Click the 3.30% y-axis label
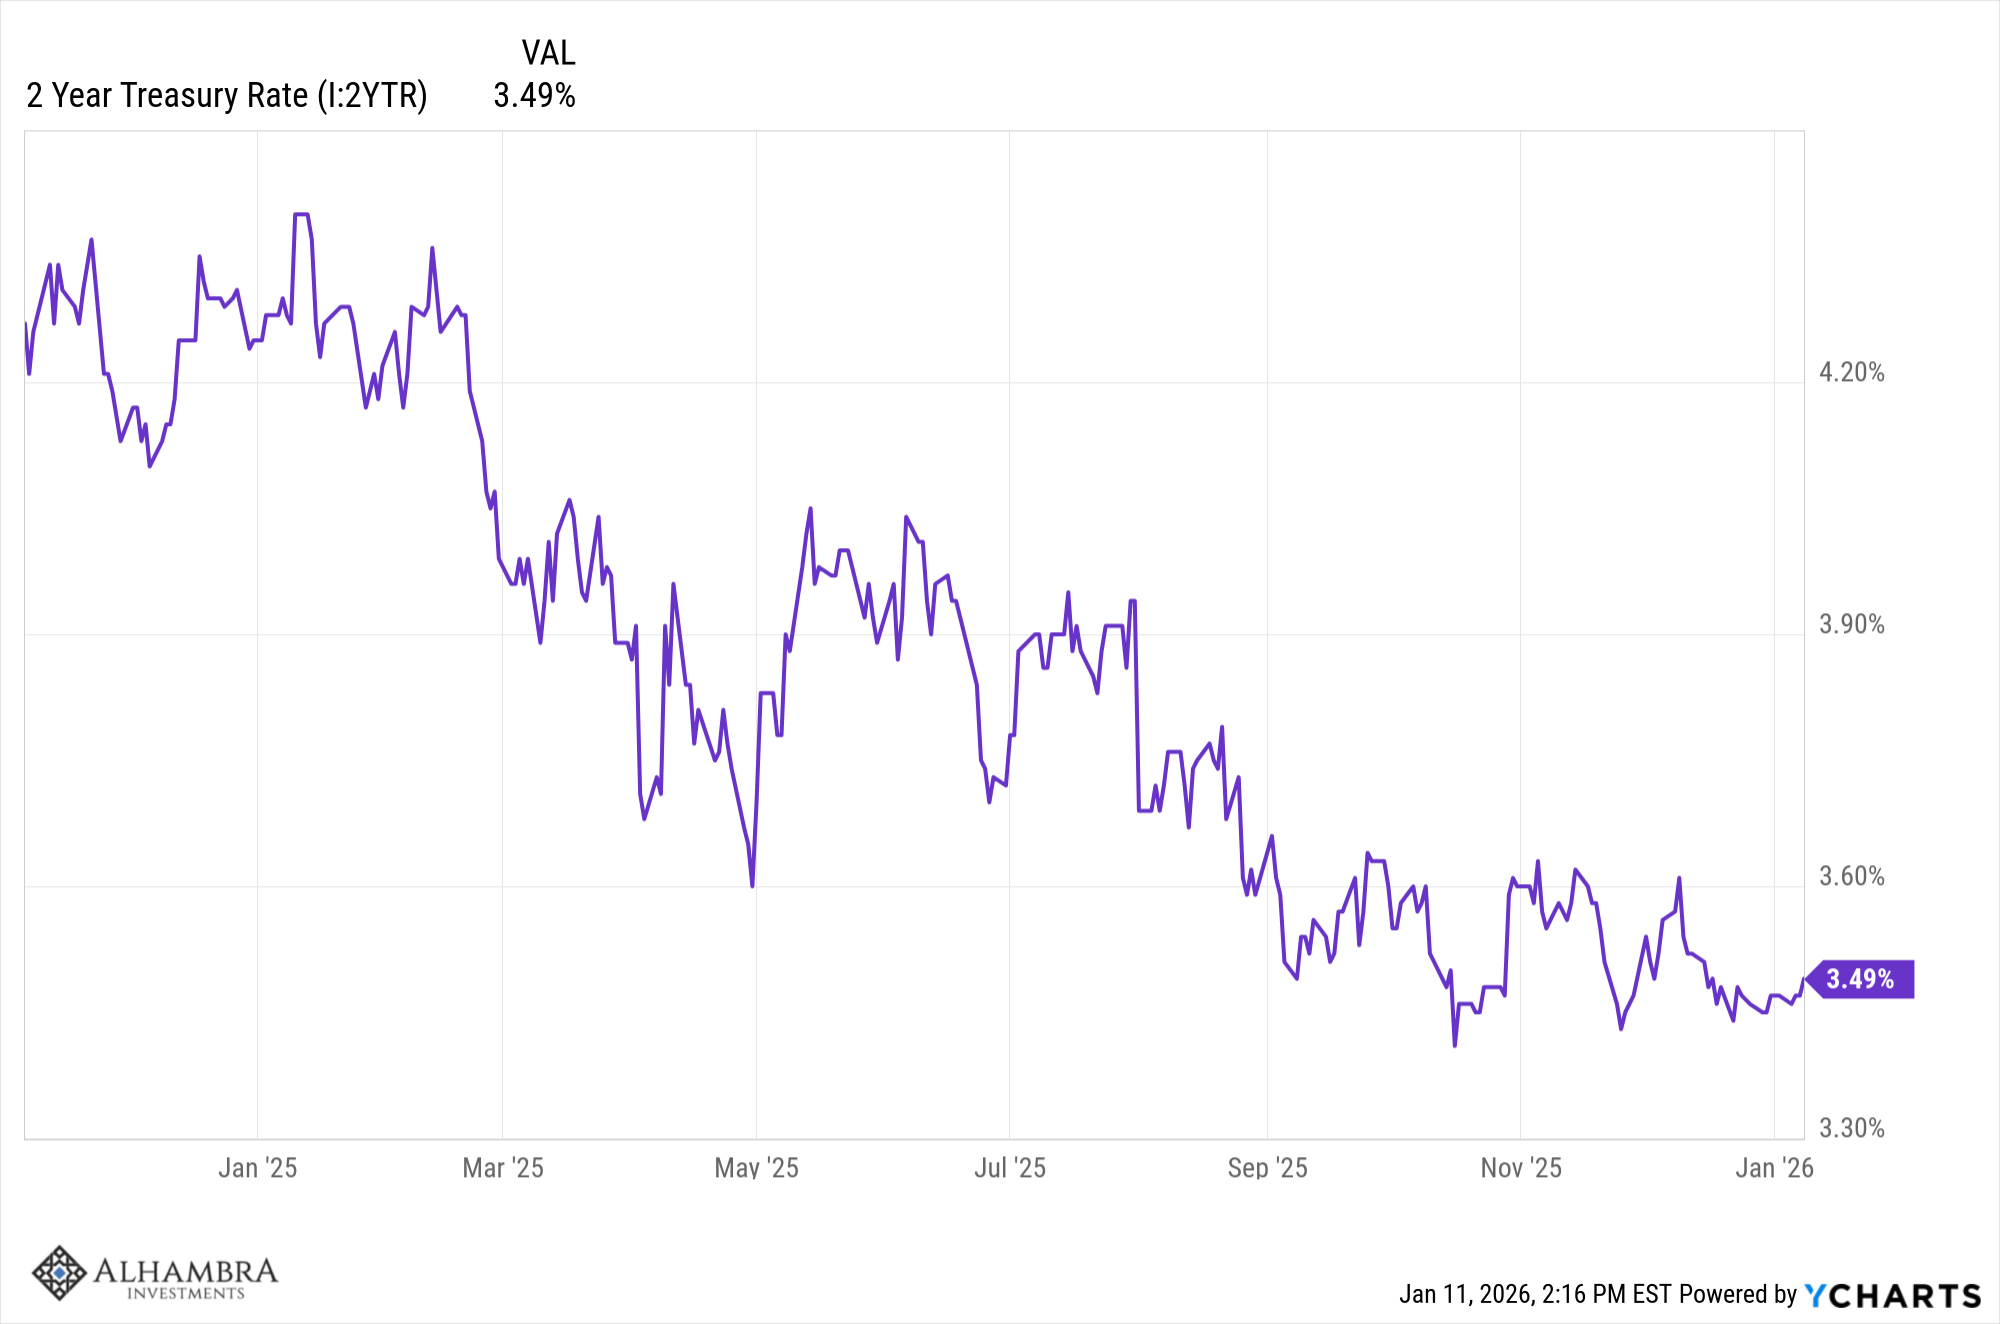Image resolution: width=2000 pixels, height=1324 pixels. pos(1851,1129)
